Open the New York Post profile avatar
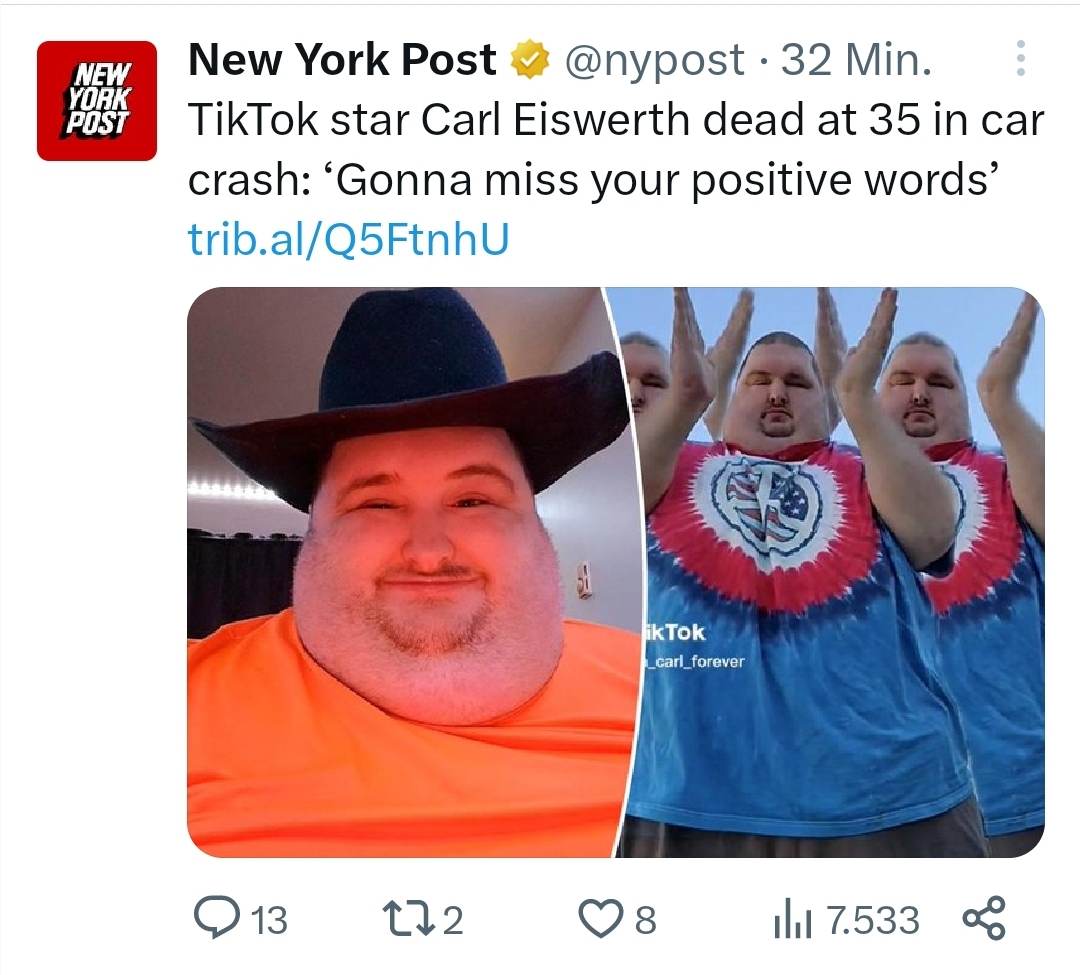1080x975 pixels. 97,101
